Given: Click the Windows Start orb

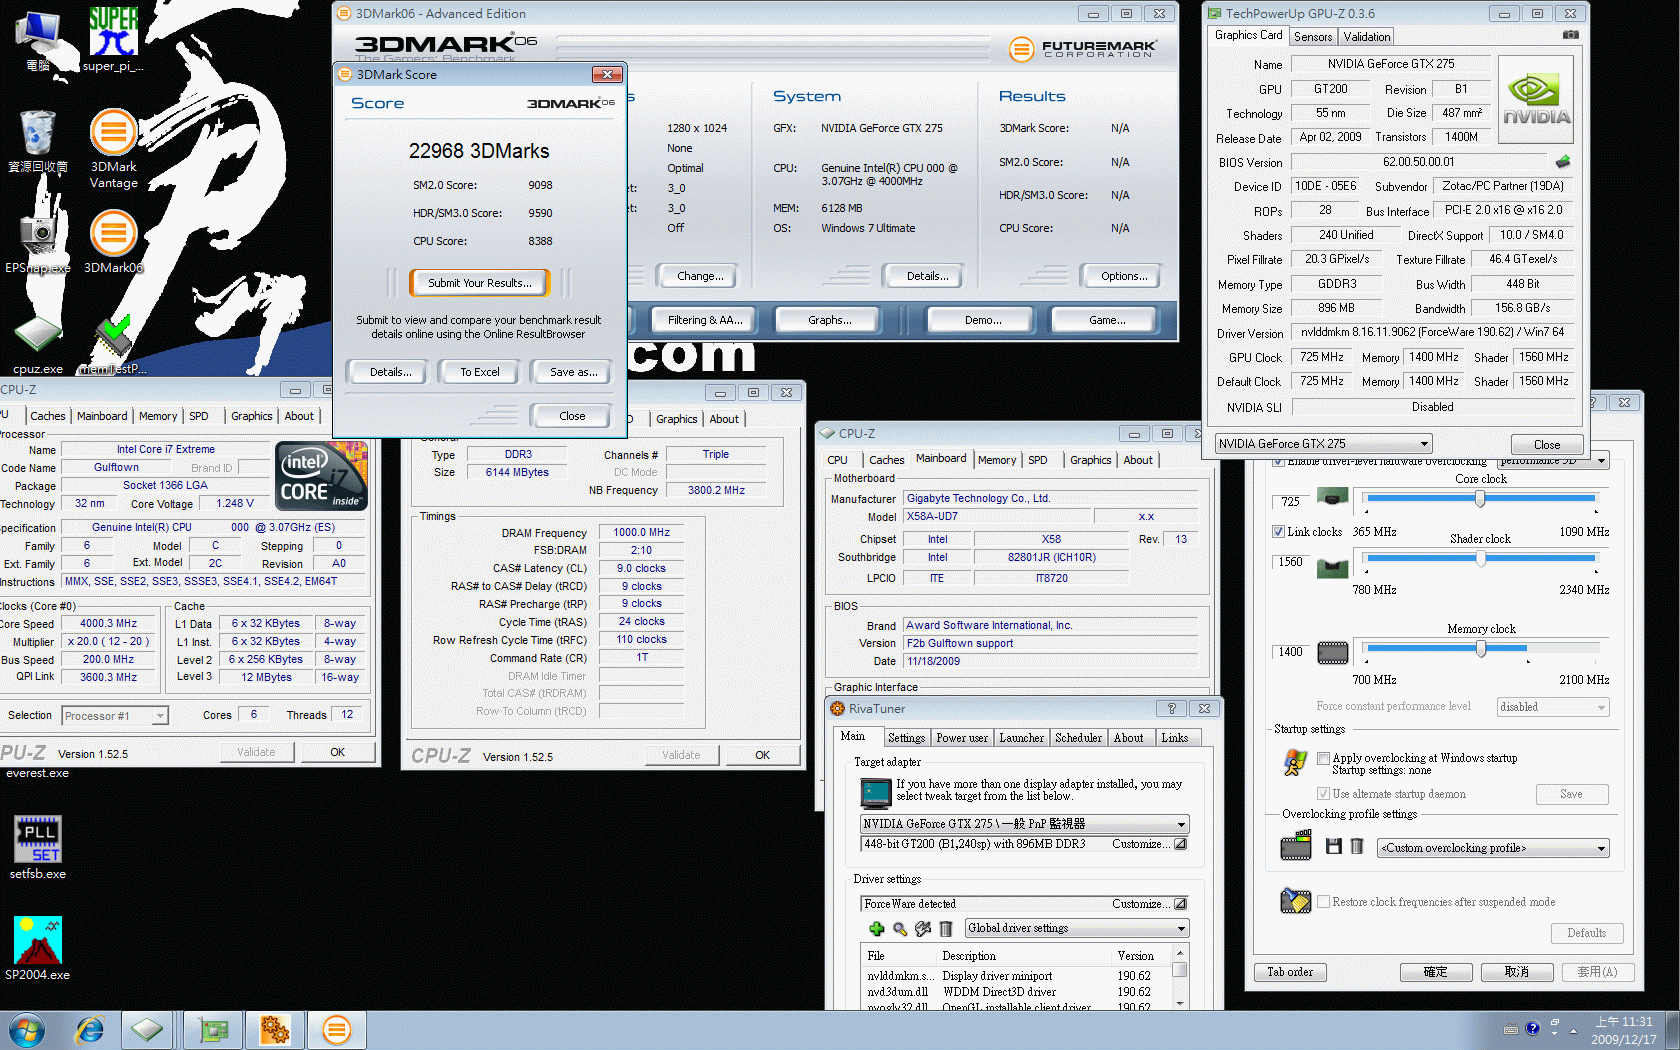Looking at the screenshot, I should 26,1029.
